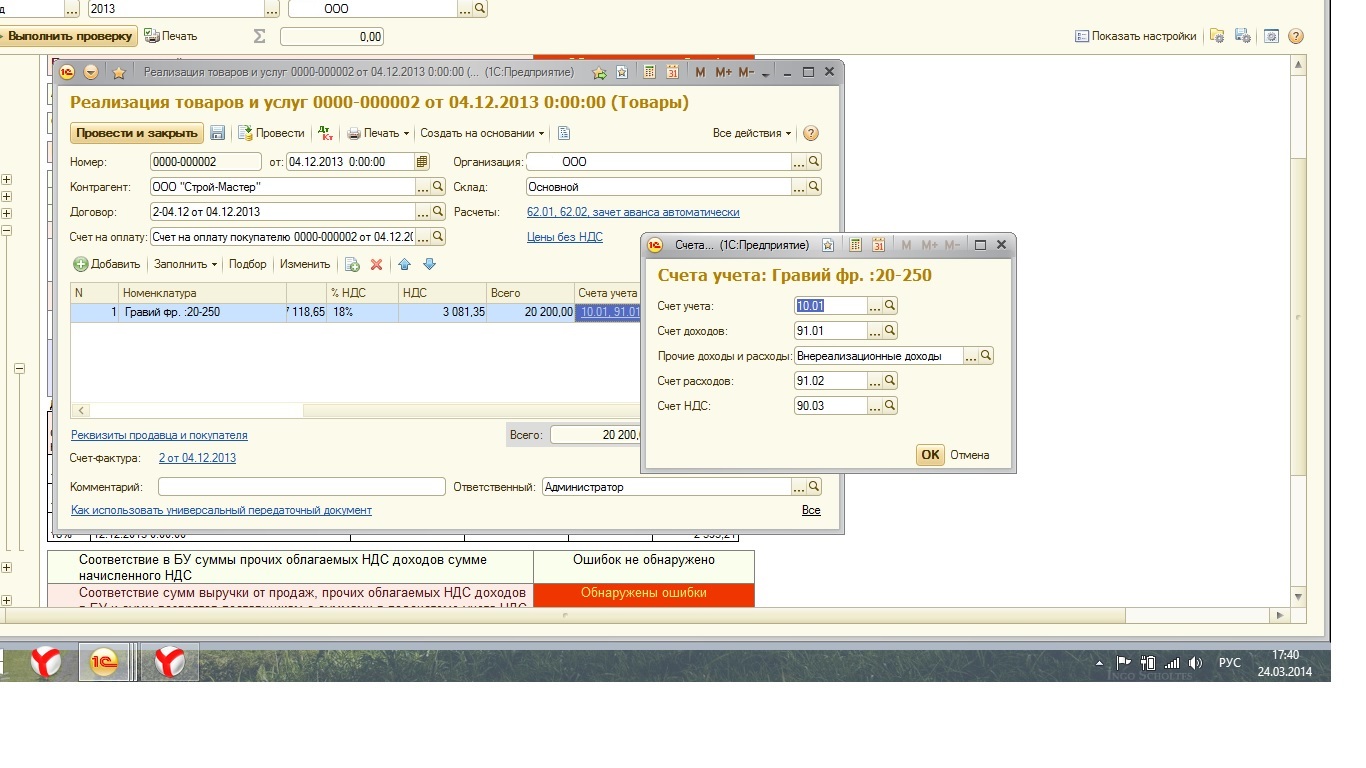Click the Счета учета cell link 10.01, 91.01
This screenshot has height=768, width=1366.
tap(610, 312)
